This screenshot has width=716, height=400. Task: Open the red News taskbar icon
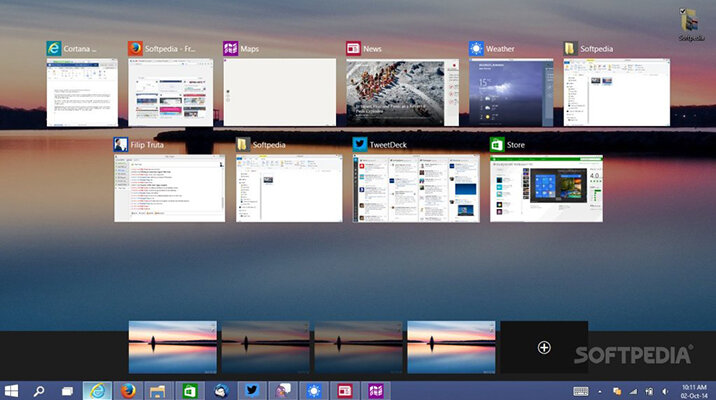click(345, 391)
